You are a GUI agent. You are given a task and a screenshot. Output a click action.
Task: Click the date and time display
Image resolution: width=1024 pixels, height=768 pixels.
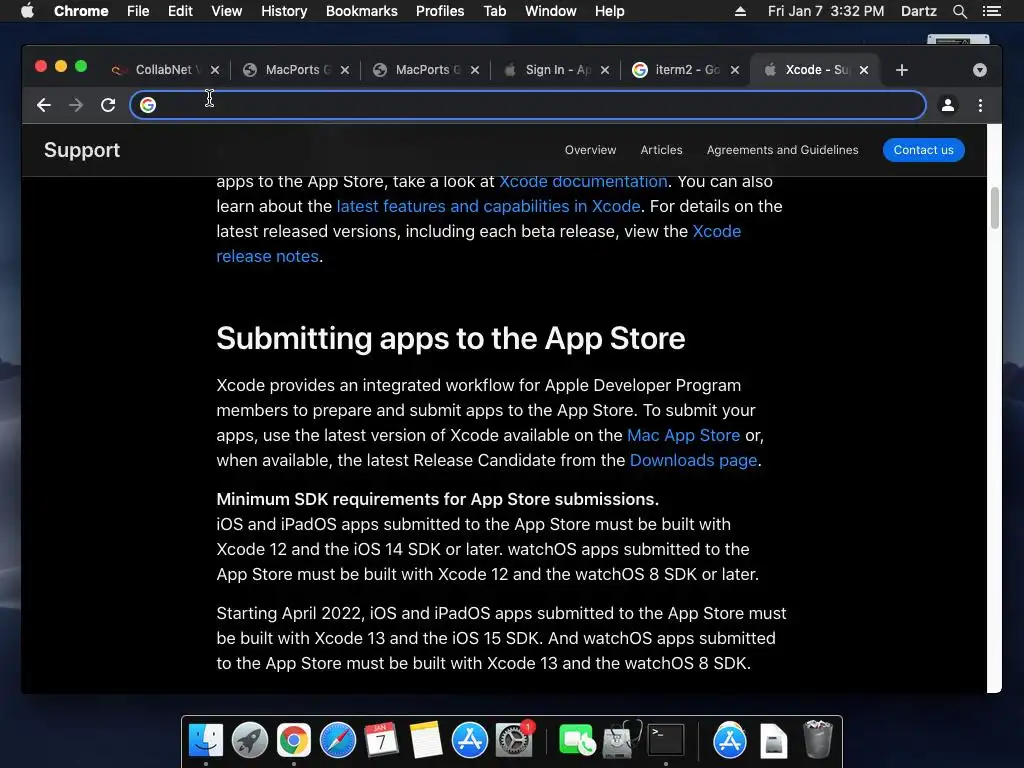pyautogui.click(x=826, y=11)
